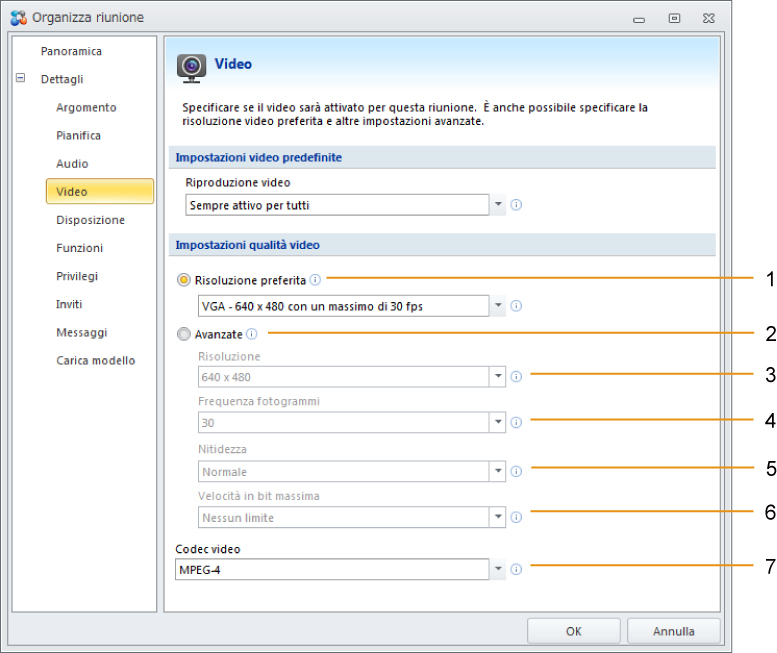Viewport: 777px width, 653px height.
Task: Click info icon next to Codec video dropdown
Action: pos(516,569)
